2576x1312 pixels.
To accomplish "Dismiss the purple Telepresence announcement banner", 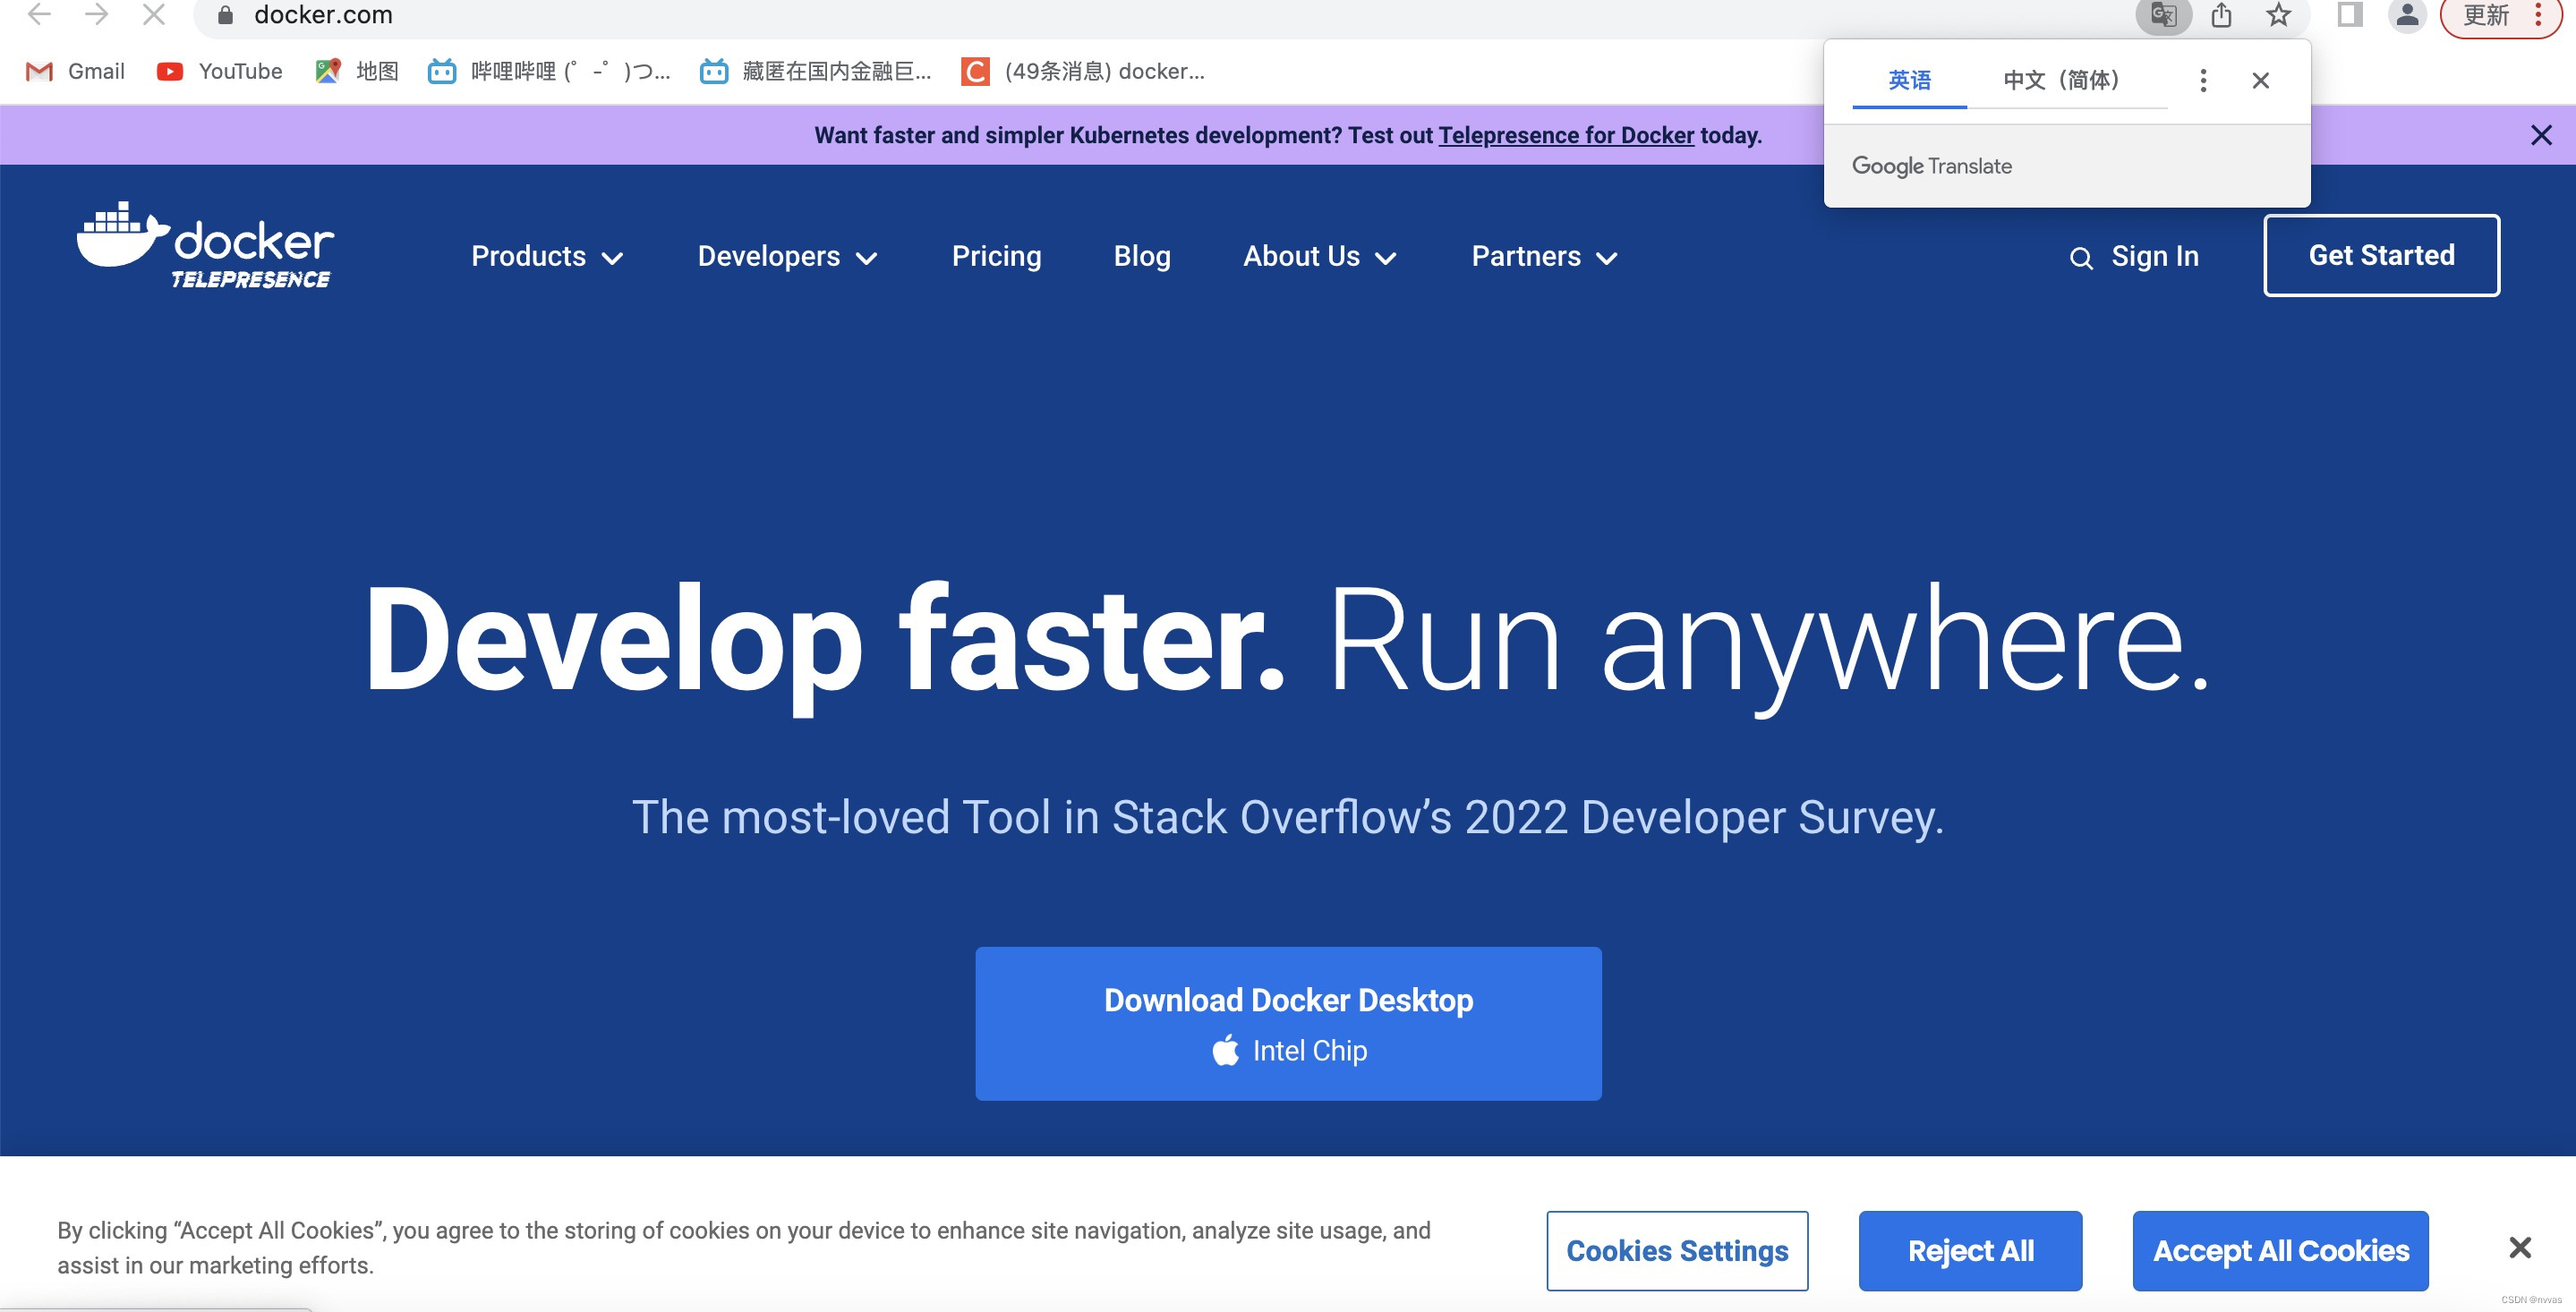I will (2540, 135).
